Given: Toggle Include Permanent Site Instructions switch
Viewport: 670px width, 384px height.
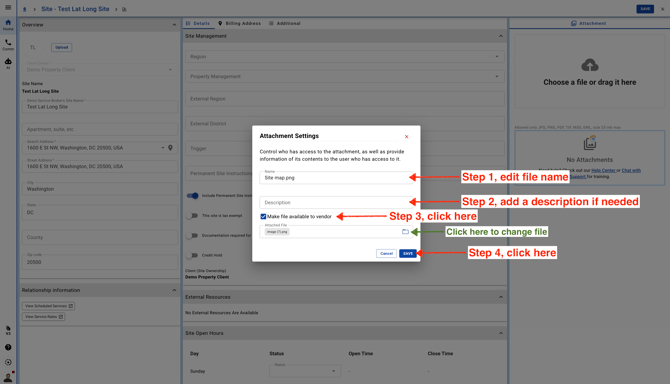Looking at the screenshot, I should pos(192,196).
